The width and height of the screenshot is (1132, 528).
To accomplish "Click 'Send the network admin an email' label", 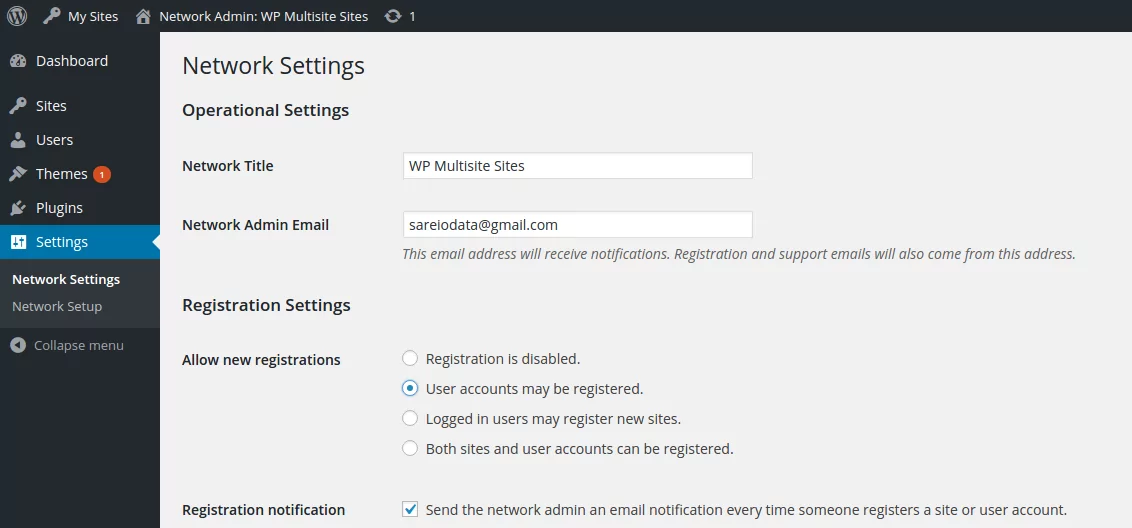I will coord(746,510).
